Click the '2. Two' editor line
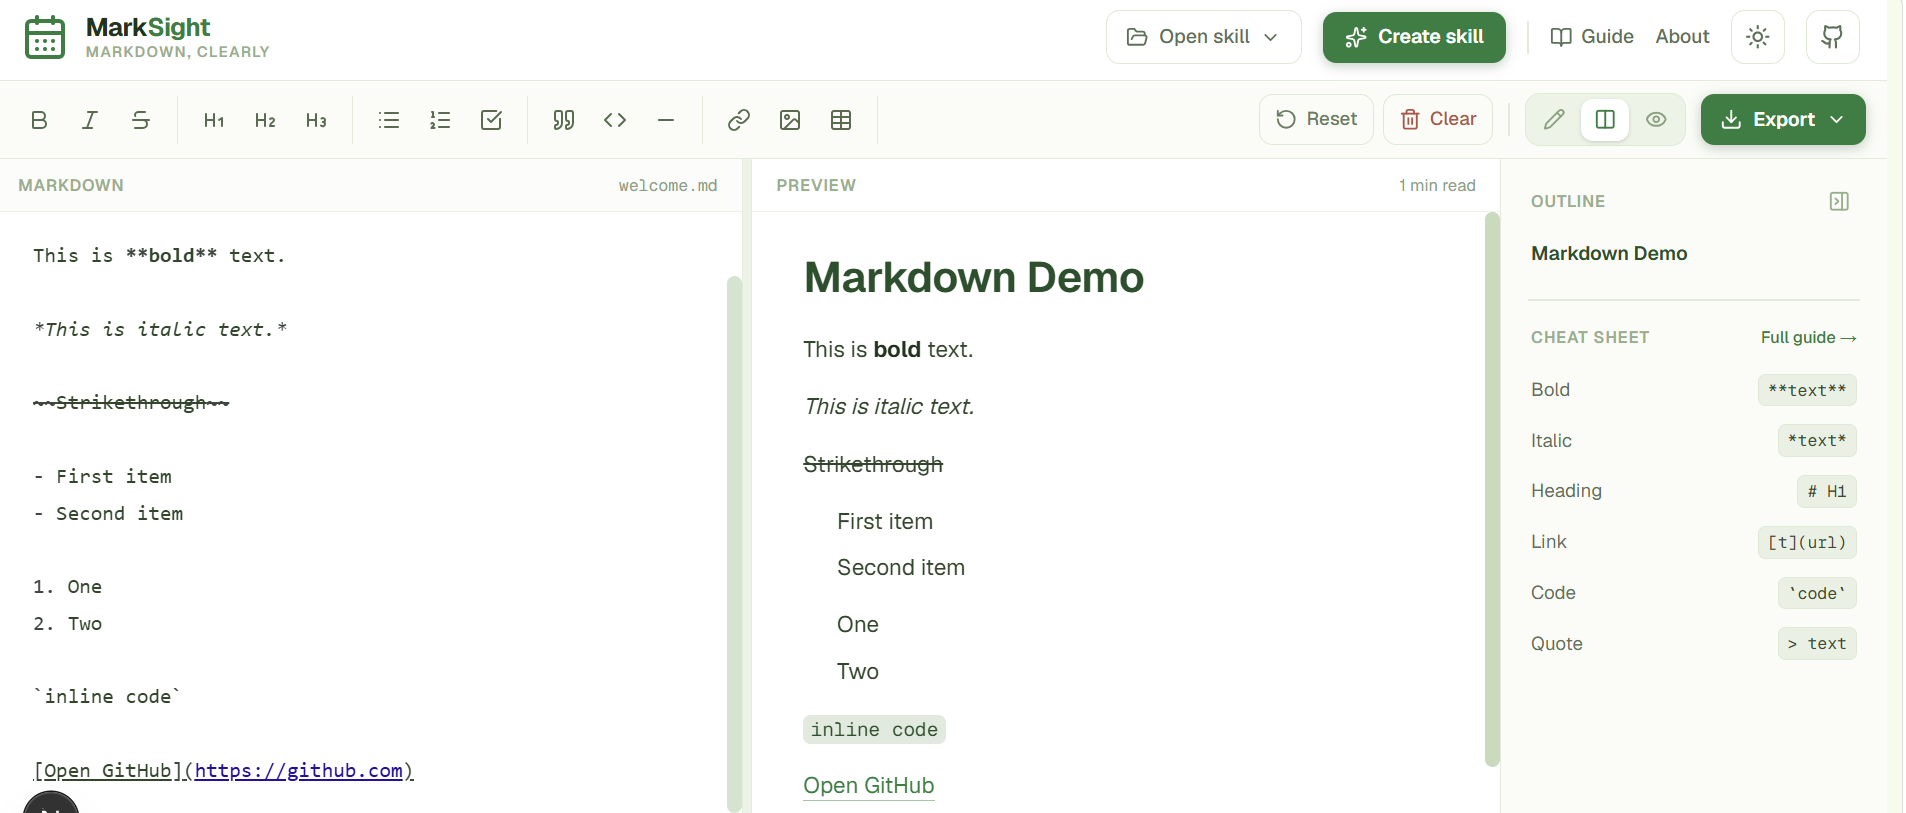The width and height of the screenshot is (1906, 813). [x=67, y=624]
